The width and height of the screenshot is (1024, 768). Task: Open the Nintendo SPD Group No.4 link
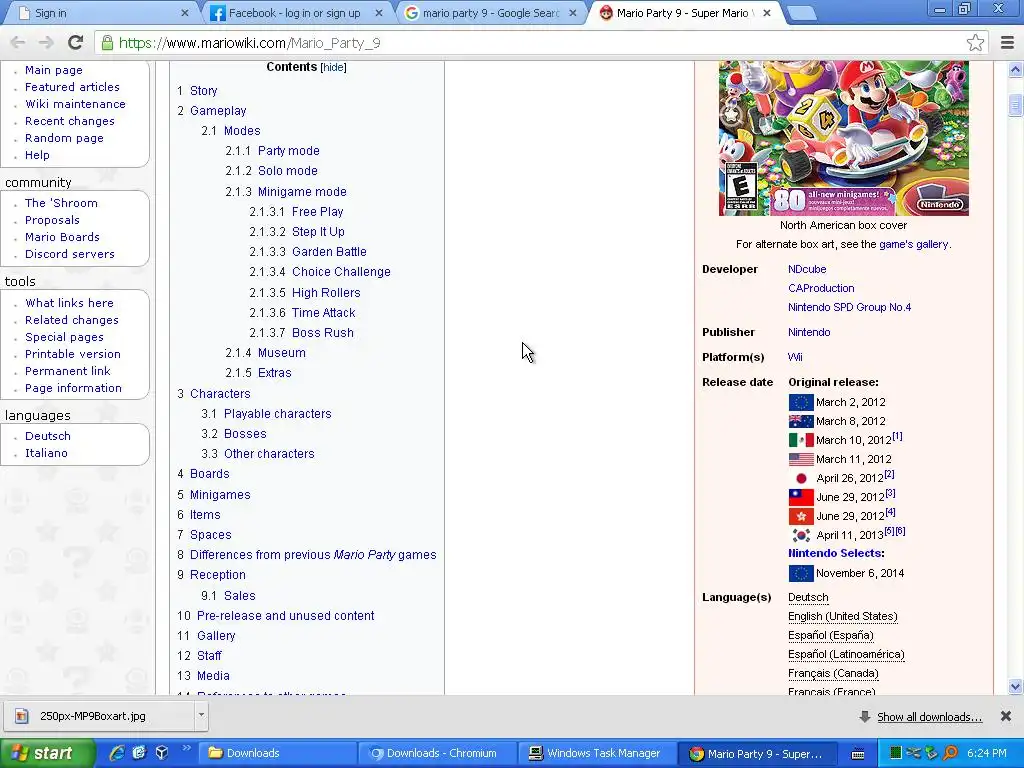pos(850,307)
